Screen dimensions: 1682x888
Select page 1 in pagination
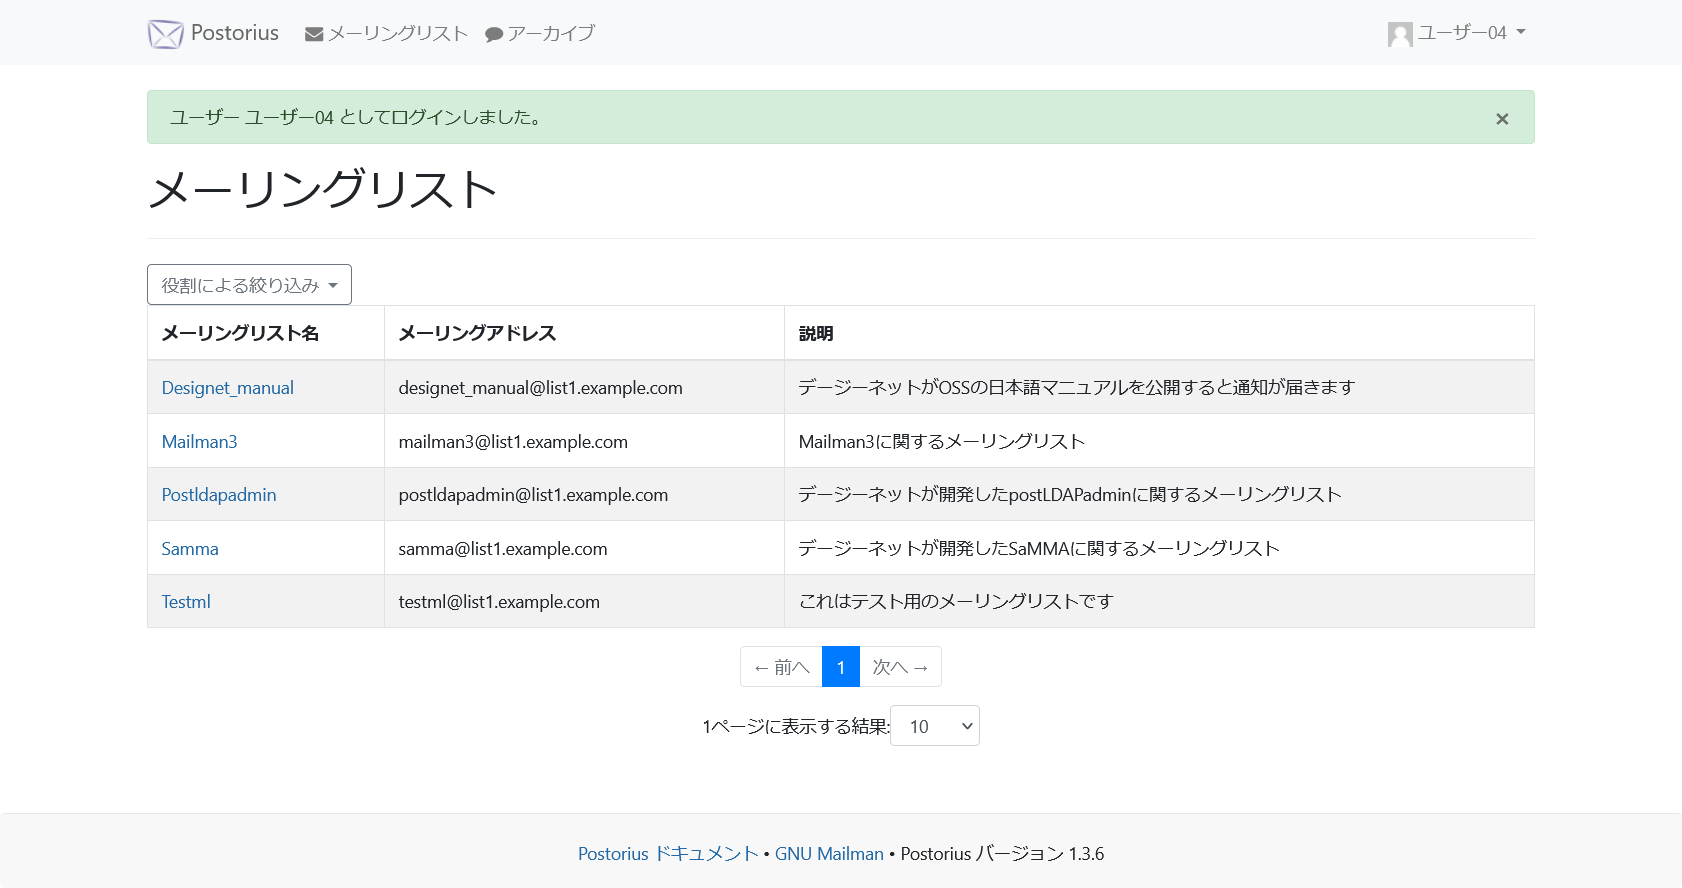click(841, 667)
